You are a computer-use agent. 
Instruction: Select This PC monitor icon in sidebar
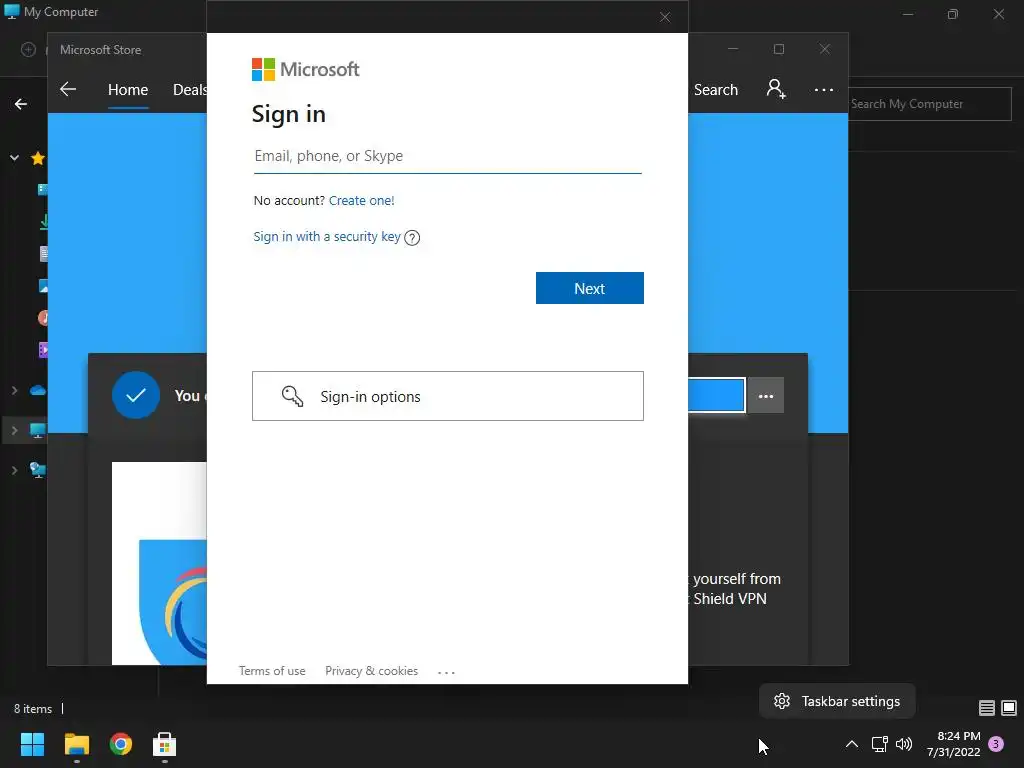38,430
